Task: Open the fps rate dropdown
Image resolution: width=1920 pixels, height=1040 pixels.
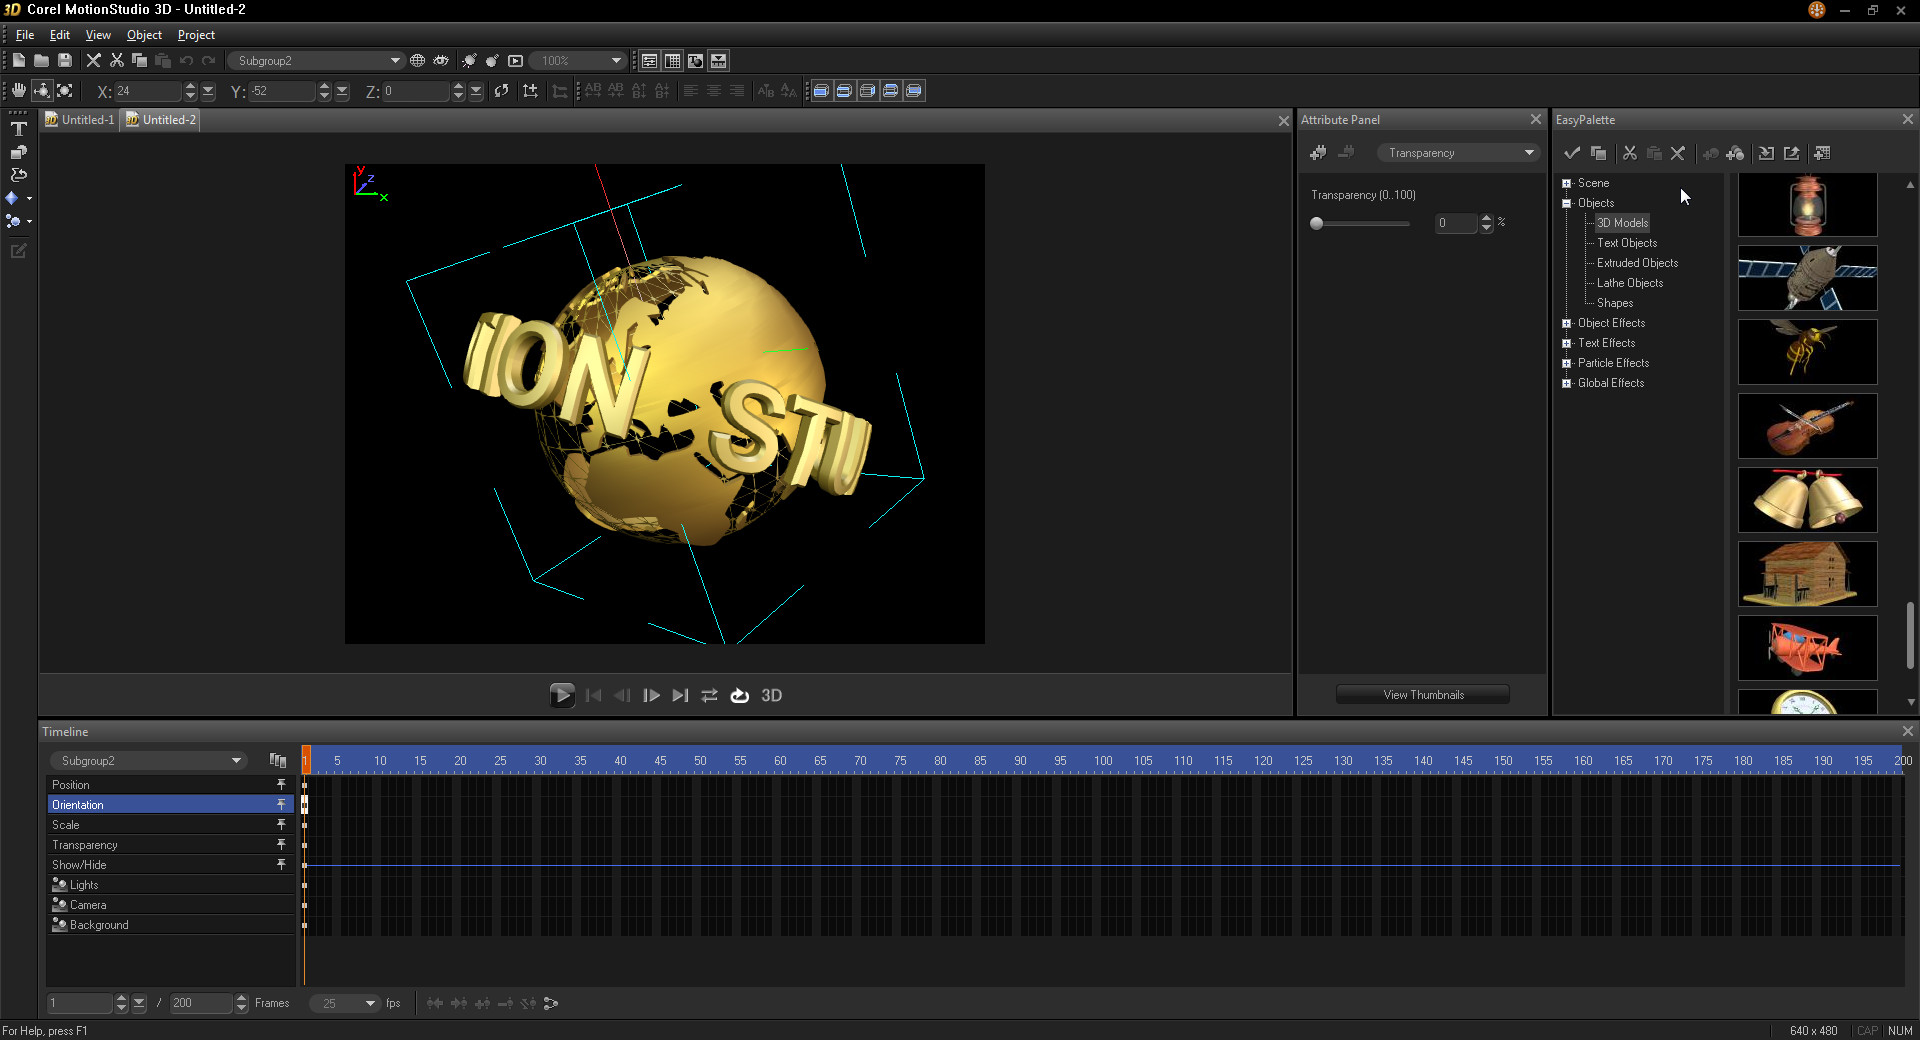Action: pos(370,1003)
